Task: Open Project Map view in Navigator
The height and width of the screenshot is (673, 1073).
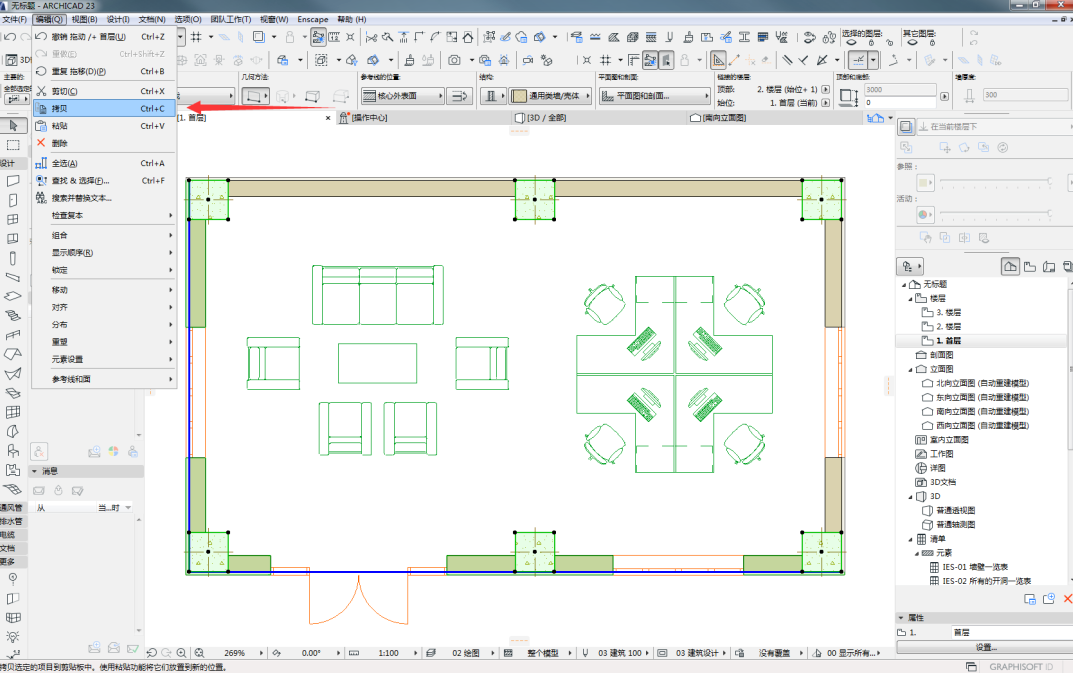Action: click(1010, 266)
